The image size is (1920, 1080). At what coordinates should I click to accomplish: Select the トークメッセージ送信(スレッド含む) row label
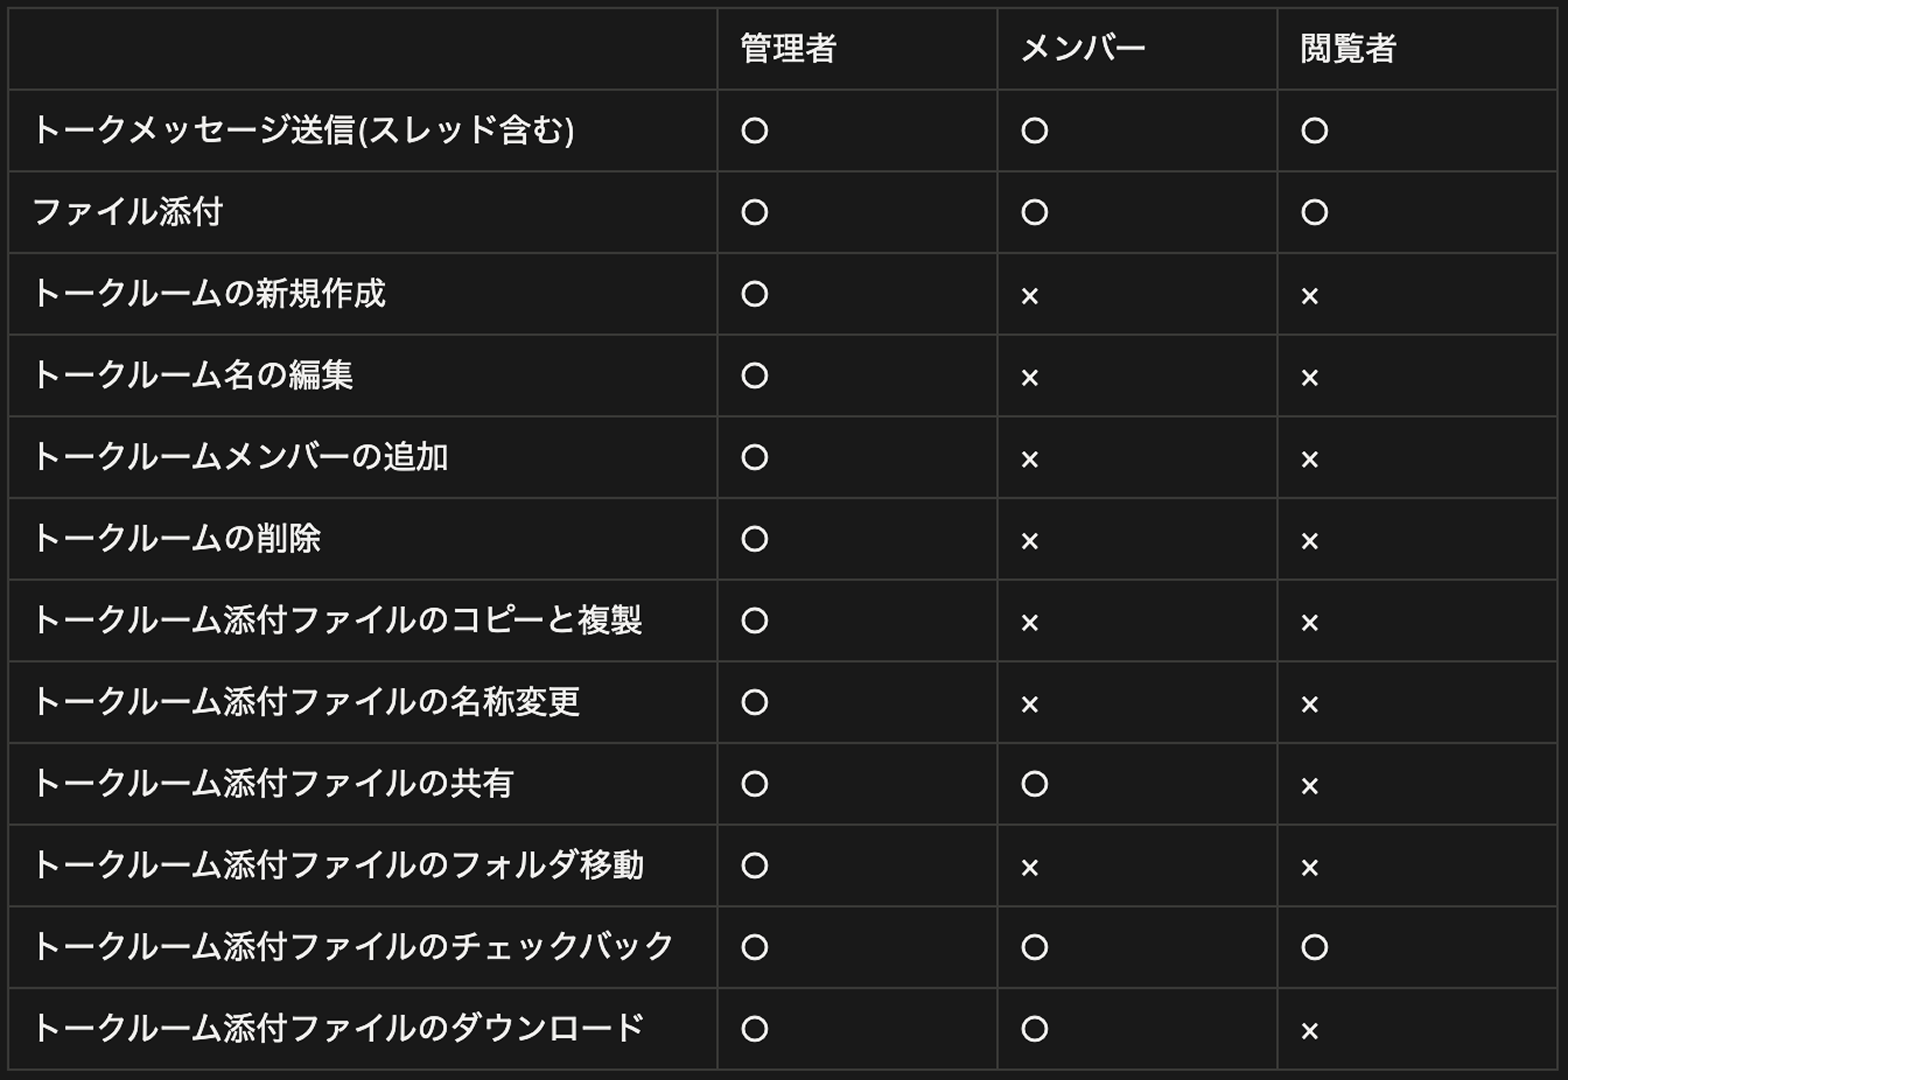(303, 130)
